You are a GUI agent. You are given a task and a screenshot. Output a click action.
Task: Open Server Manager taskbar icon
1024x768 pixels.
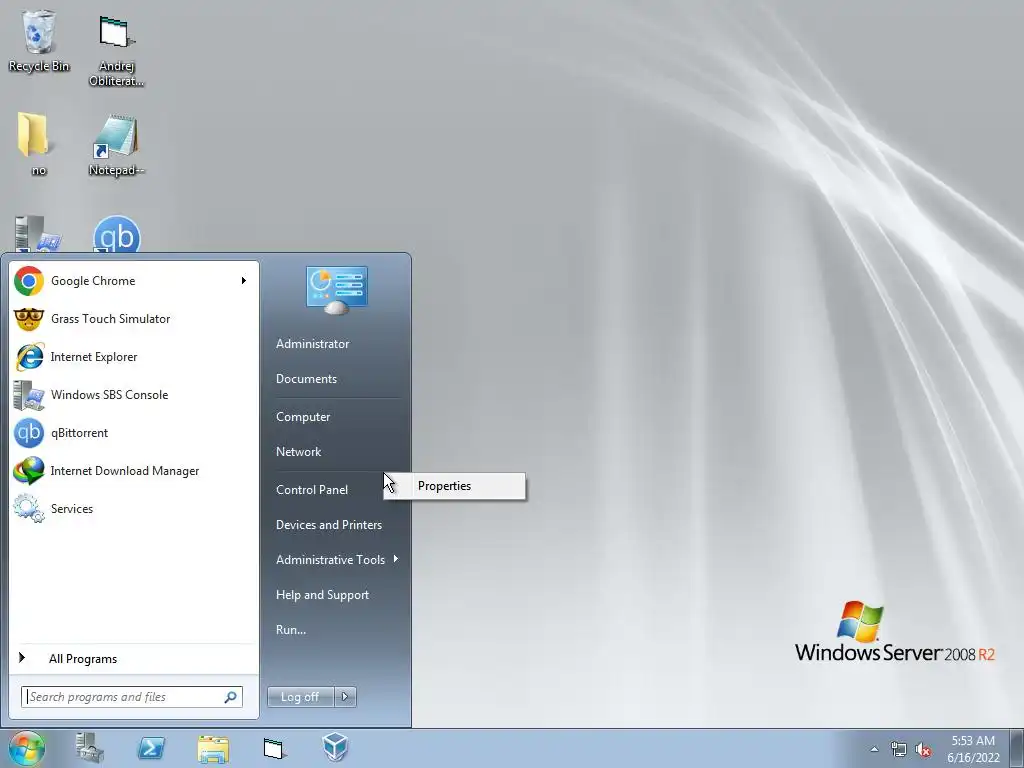pyautogui.click(x=90, y=748)
